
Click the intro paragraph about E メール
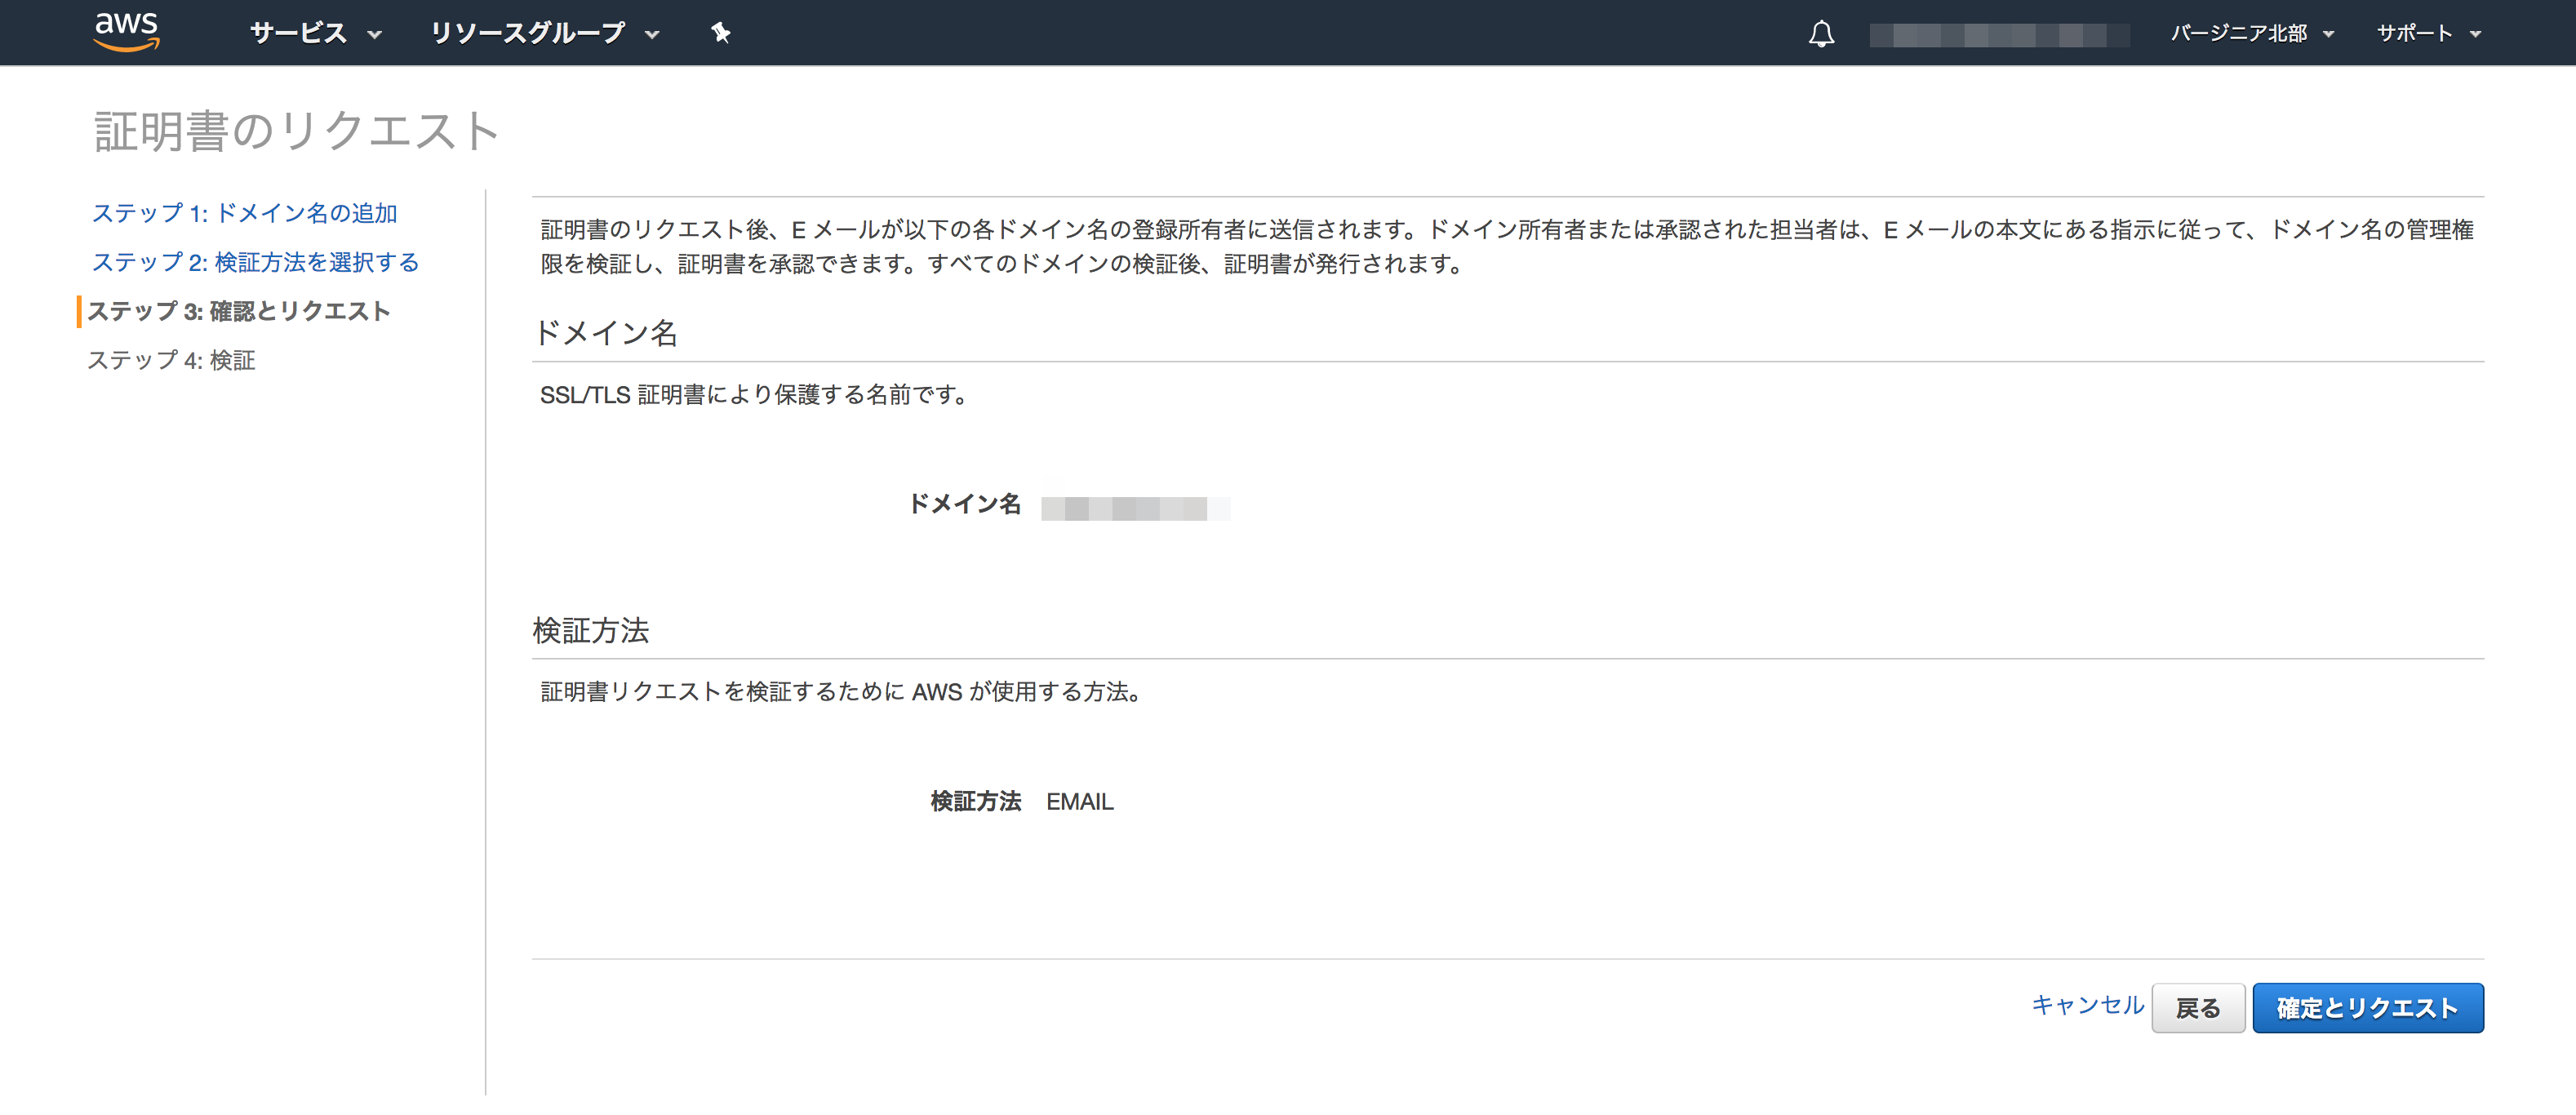[1507, 247]
